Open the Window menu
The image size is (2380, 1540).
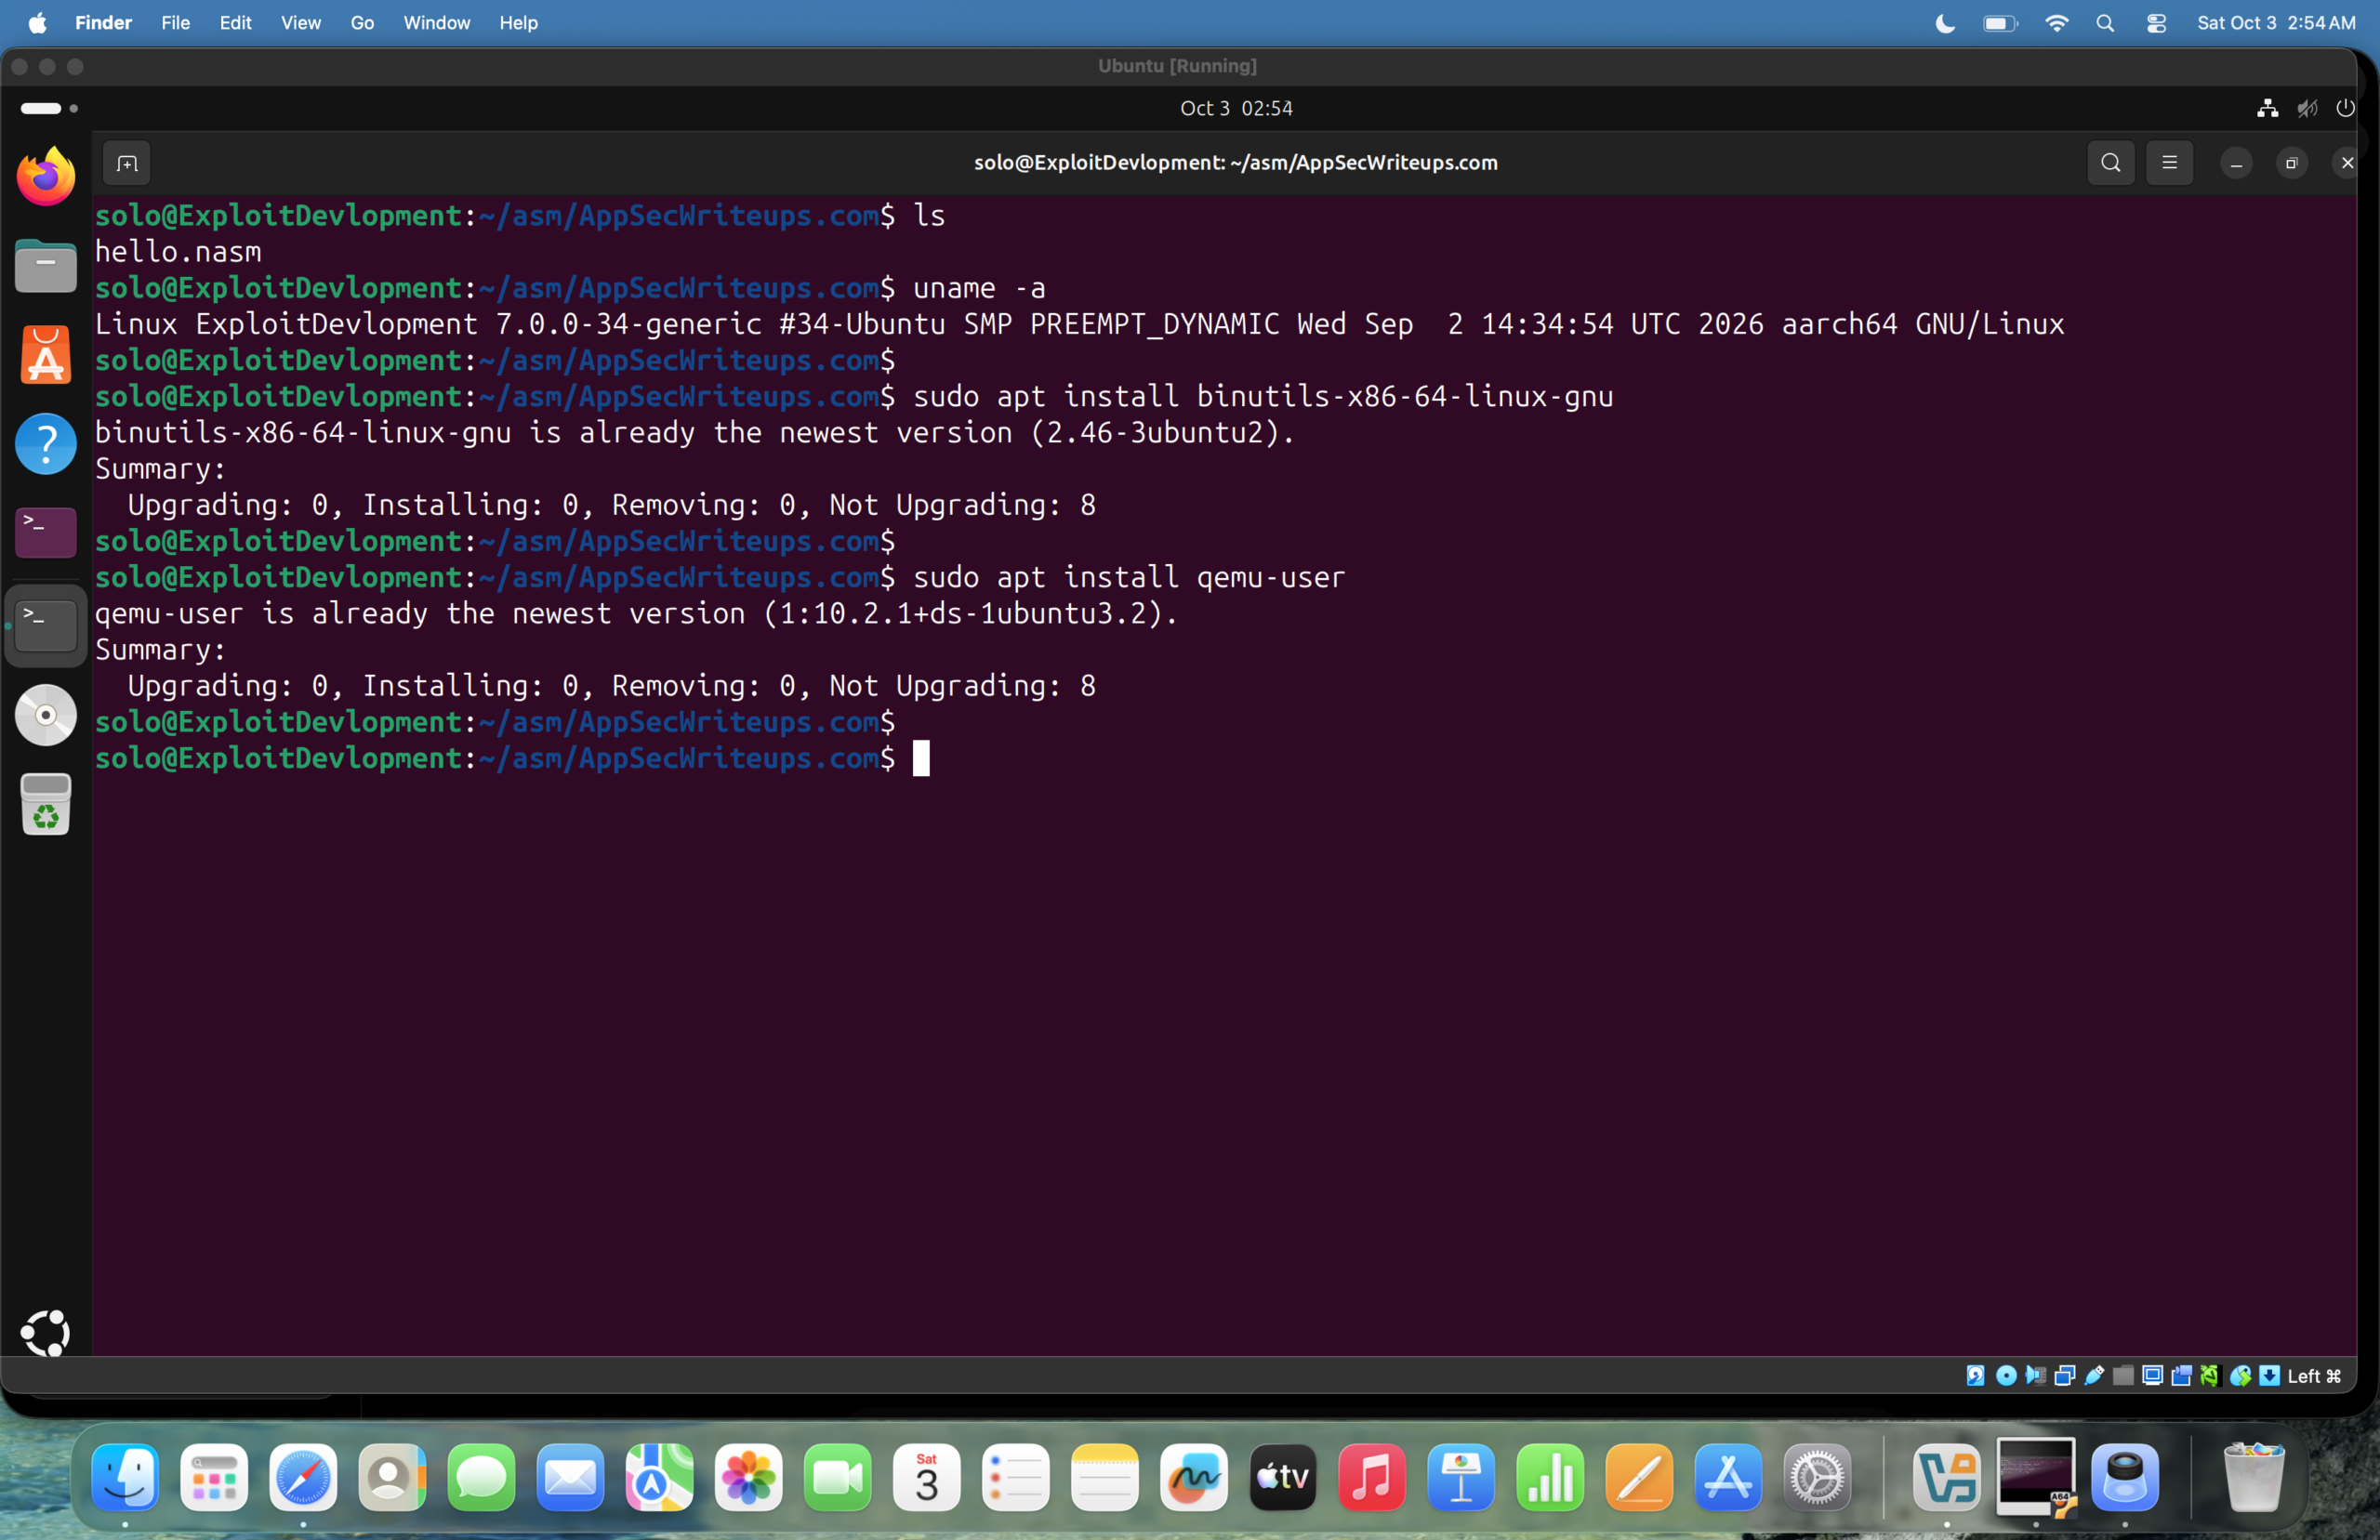pos(436,22)
